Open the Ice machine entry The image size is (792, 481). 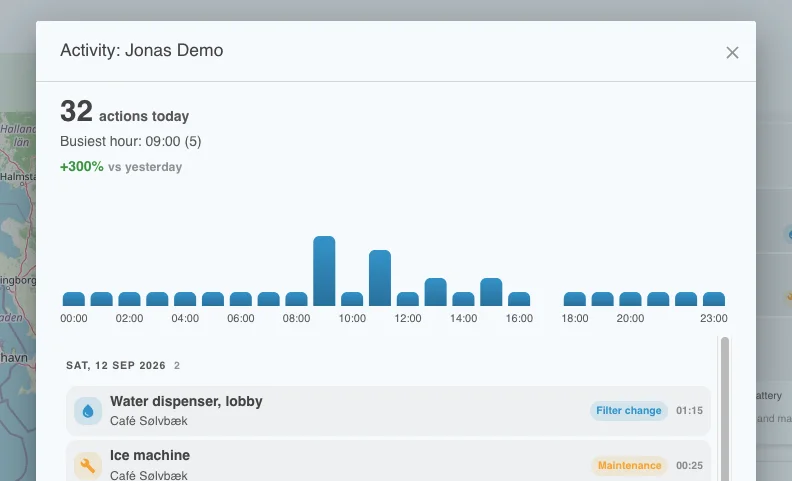[x=388, y=461]
